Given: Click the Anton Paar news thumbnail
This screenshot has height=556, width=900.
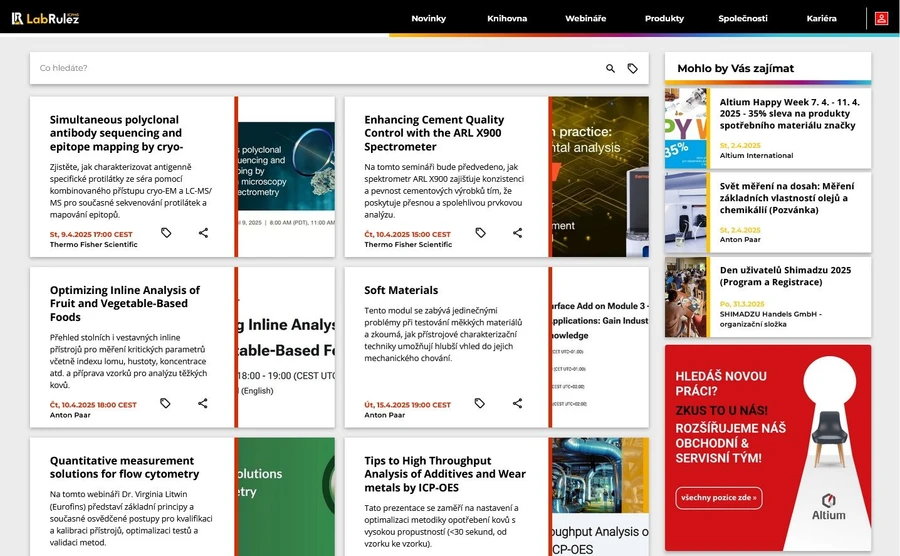Looking at the screenshot, I should click(x=686, y=212).
